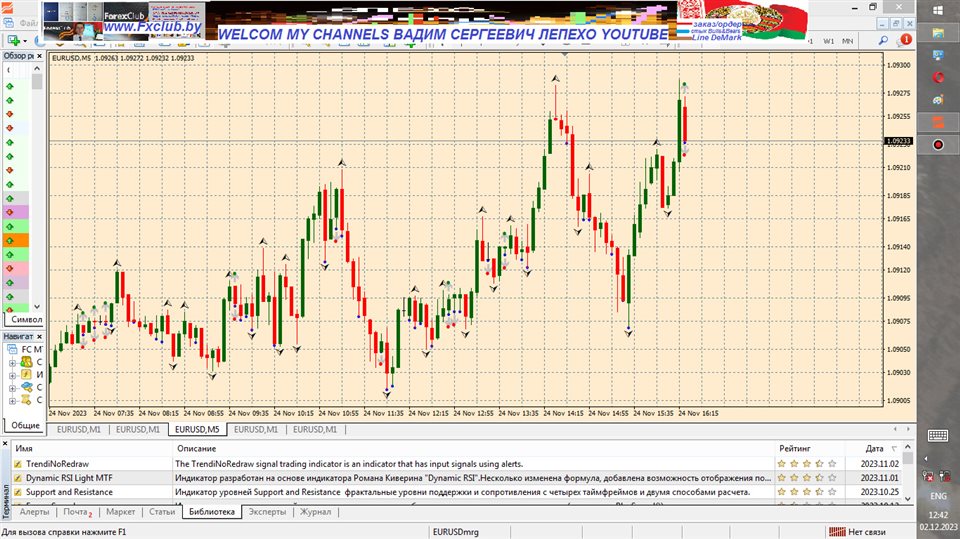This screenshot has height=539, width=960.
Task: Expand the scripts node in Navigator tree
Action: point(12,401)
